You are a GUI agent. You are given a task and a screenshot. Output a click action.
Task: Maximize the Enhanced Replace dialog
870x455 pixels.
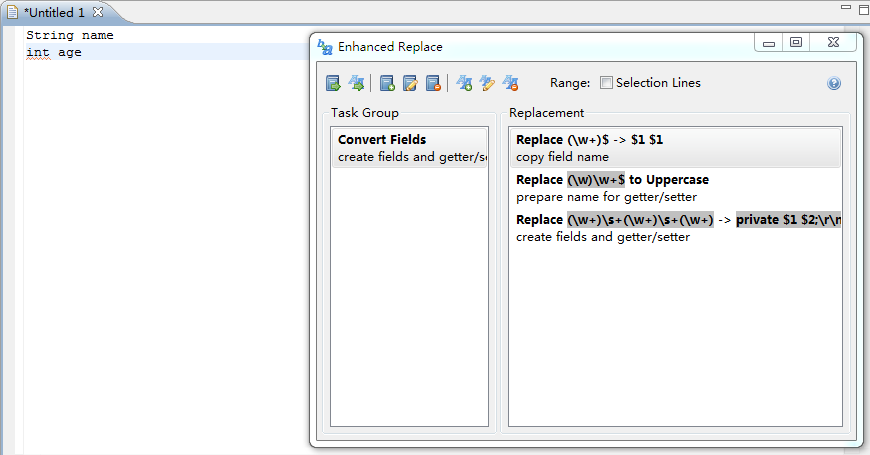click(x=796, y=43)
